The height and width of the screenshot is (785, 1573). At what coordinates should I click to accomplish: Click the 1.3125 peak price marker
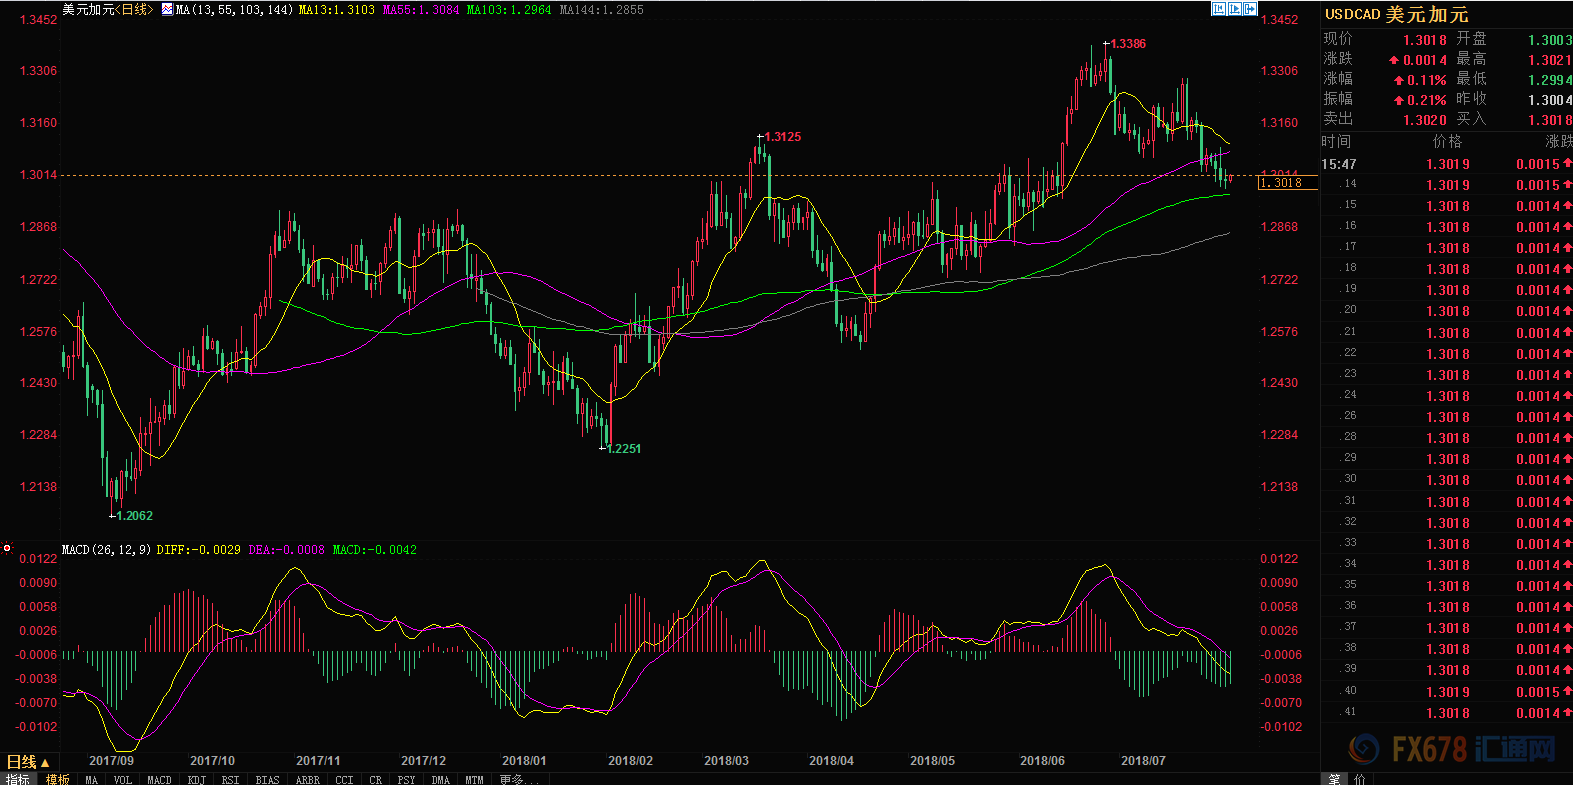(x=784, y=136)
